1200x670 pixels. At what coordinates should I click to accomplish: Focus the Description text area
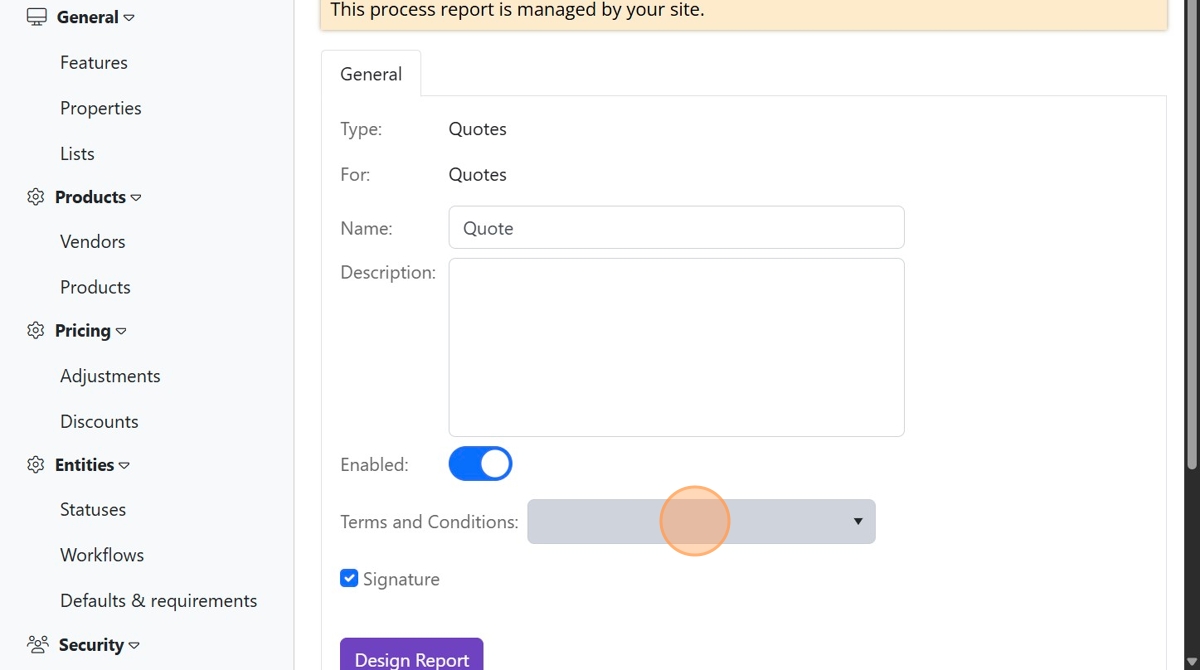click(676, 347)
